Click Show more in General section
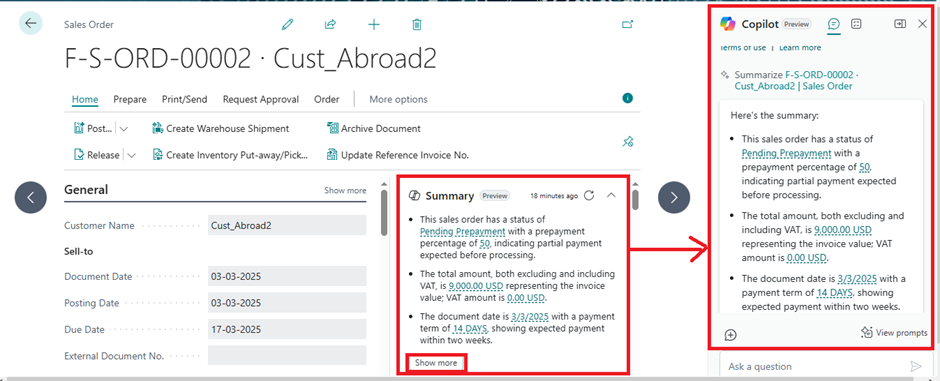This screenshot has width=940, height=381. click(x=345, y=190)
